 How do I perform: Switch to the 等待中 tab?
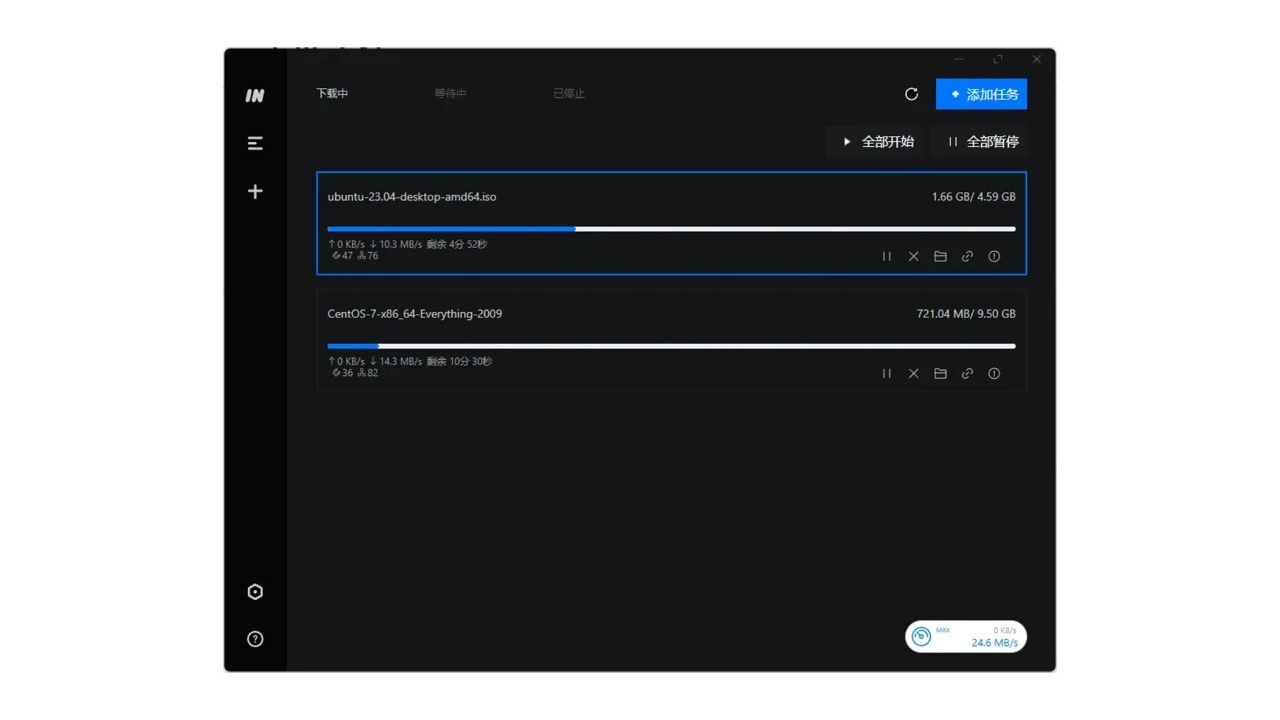pyautogui.click(x=450, y=94)
